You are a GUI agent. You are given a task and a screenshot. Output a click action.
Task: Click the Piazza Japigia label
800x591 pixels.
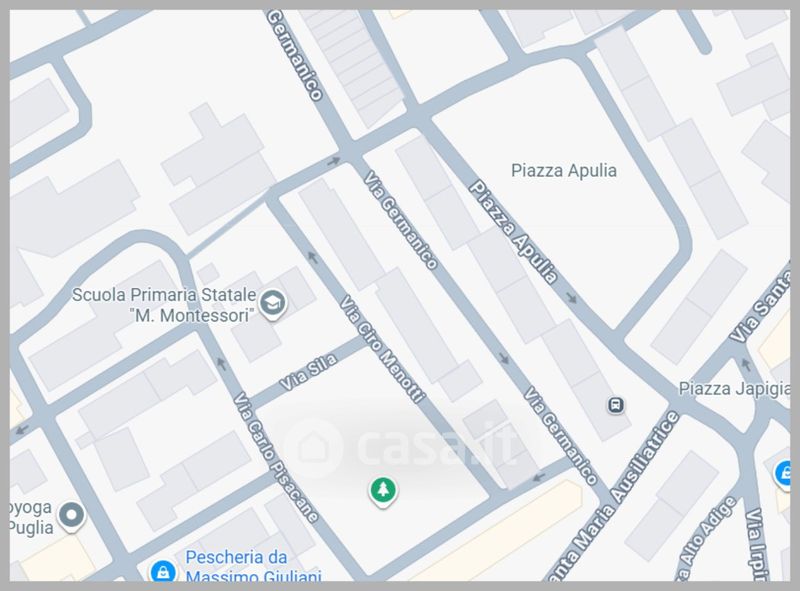pyautogui.click(x=734, y=389)
